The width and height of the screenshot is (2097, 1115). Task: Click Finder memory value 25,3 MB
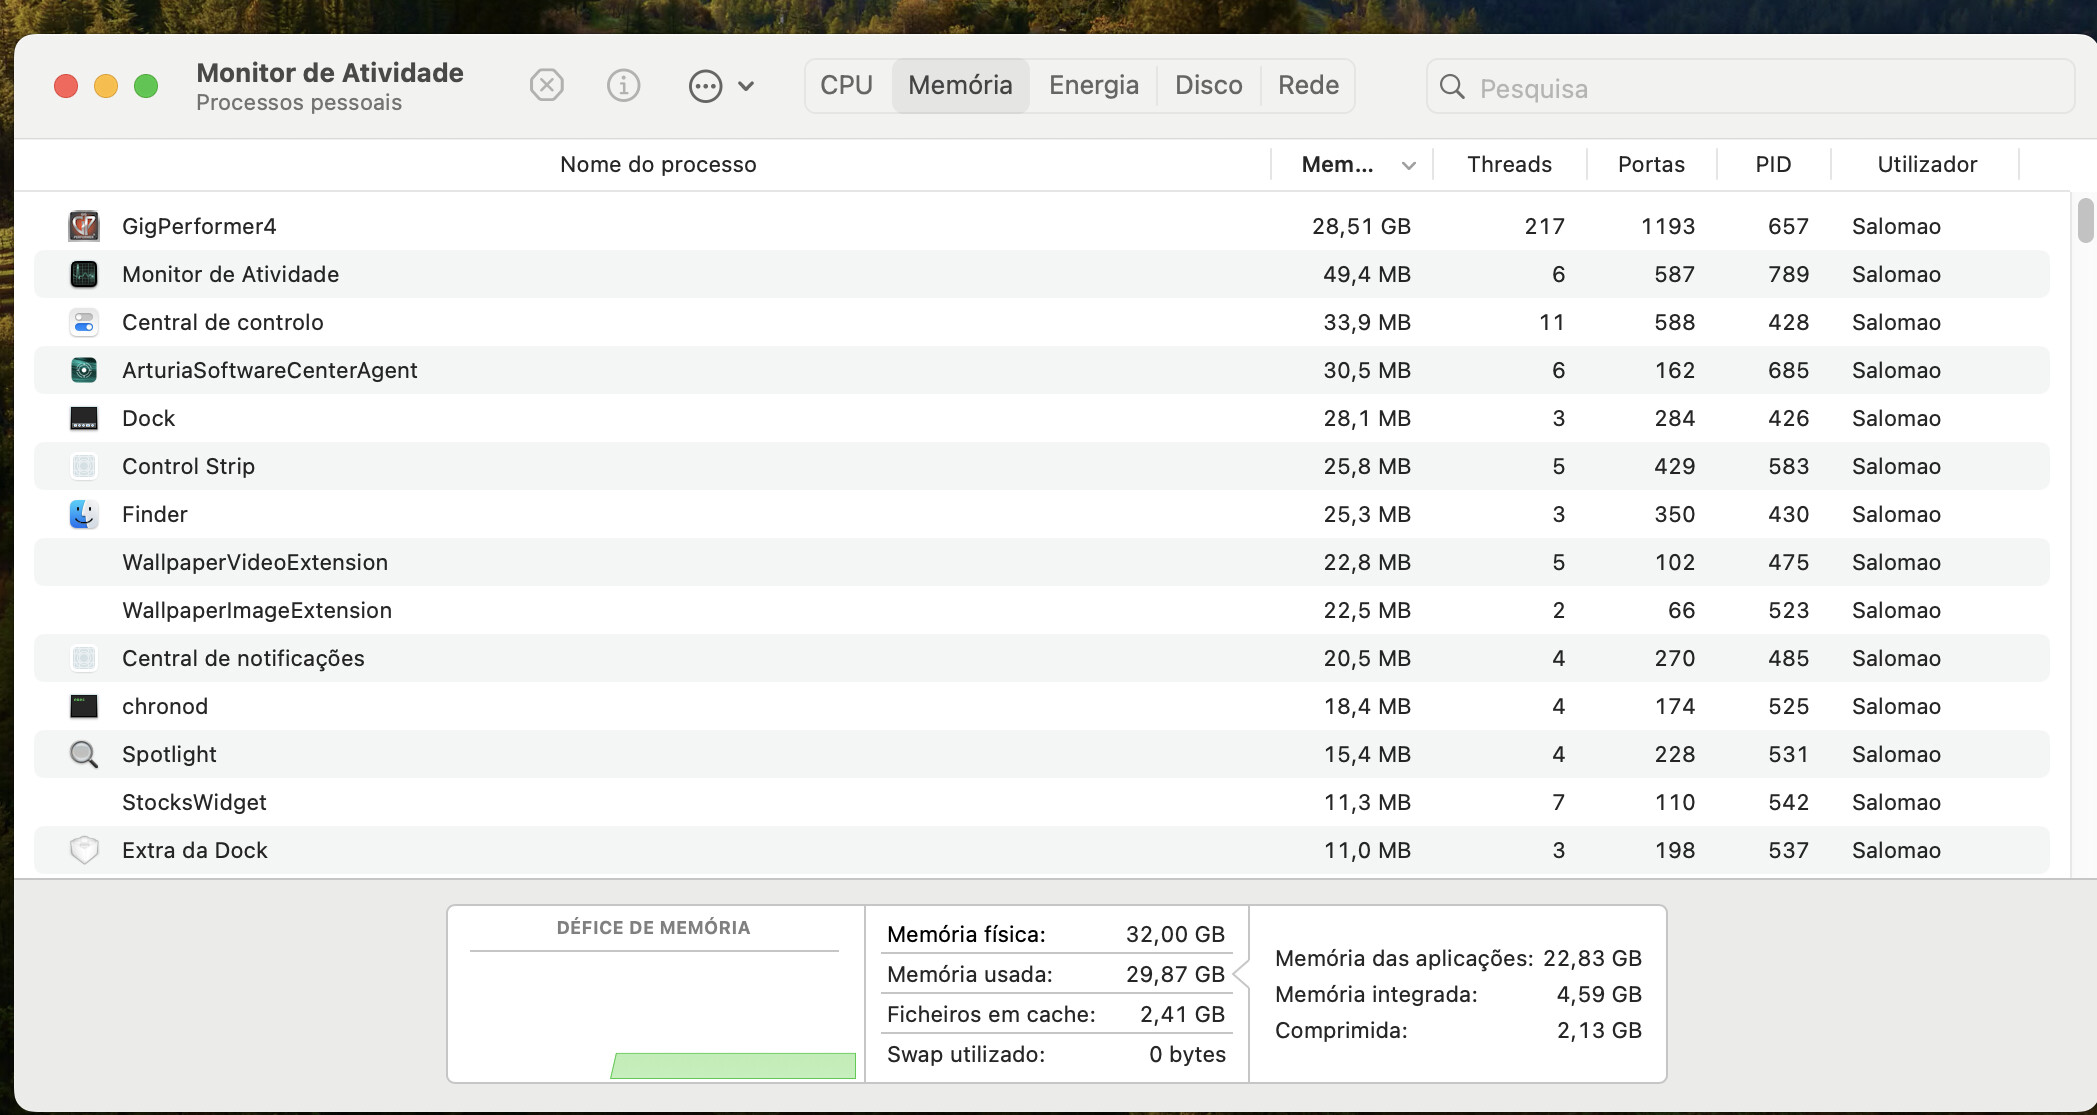tap(1367, 514)
